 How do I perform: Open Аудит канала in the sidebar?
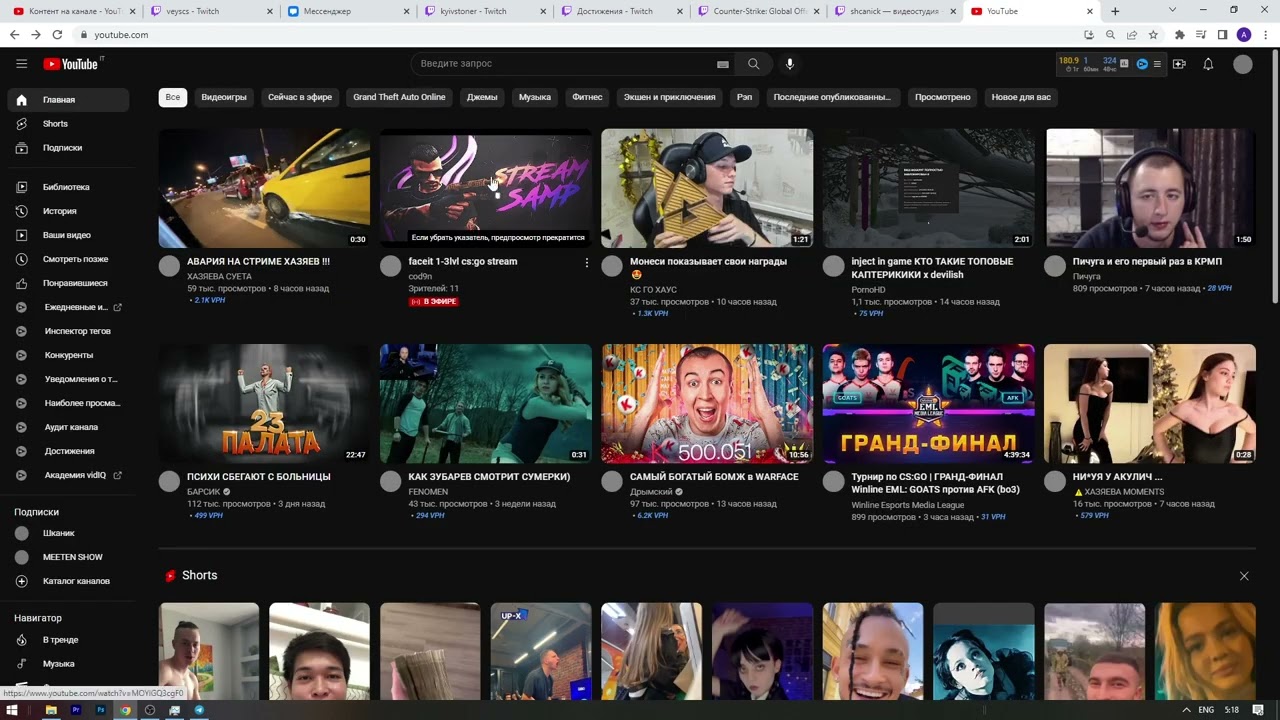coord(68,427)
